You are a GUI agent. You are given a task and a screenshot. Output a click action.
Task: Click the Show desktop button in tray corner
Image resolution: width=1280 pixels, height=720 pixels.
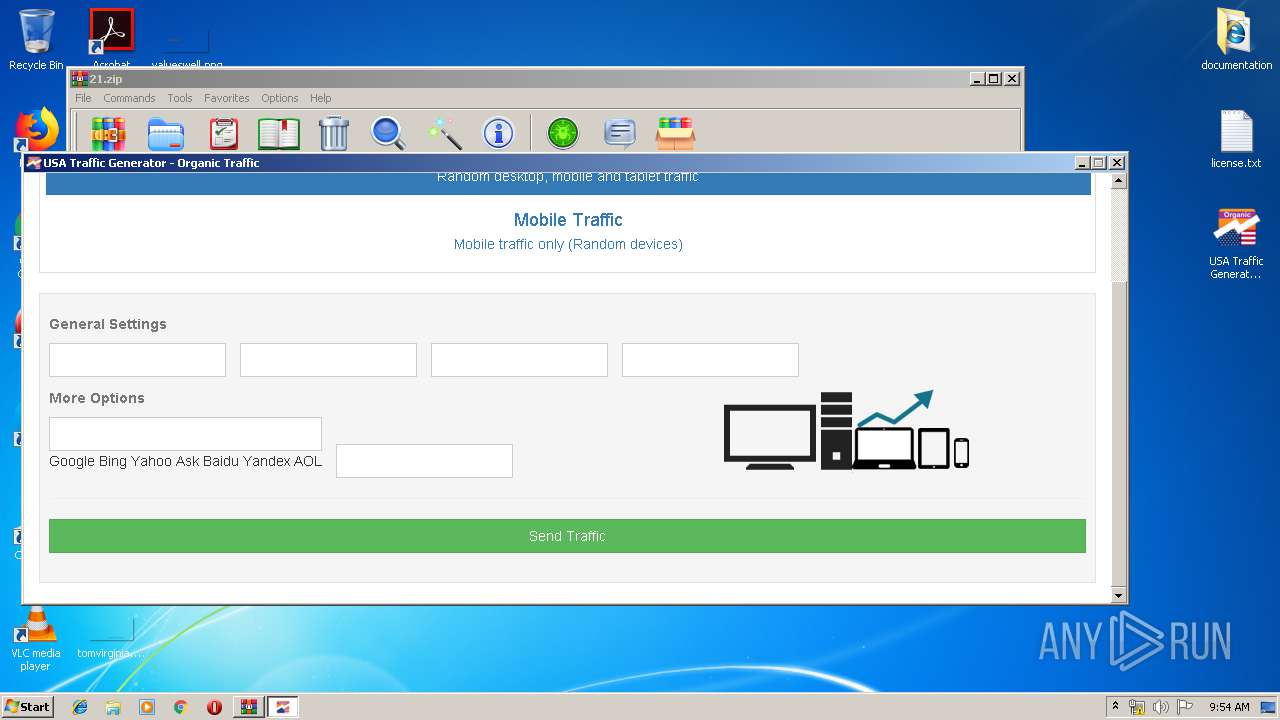point(1268,707)
